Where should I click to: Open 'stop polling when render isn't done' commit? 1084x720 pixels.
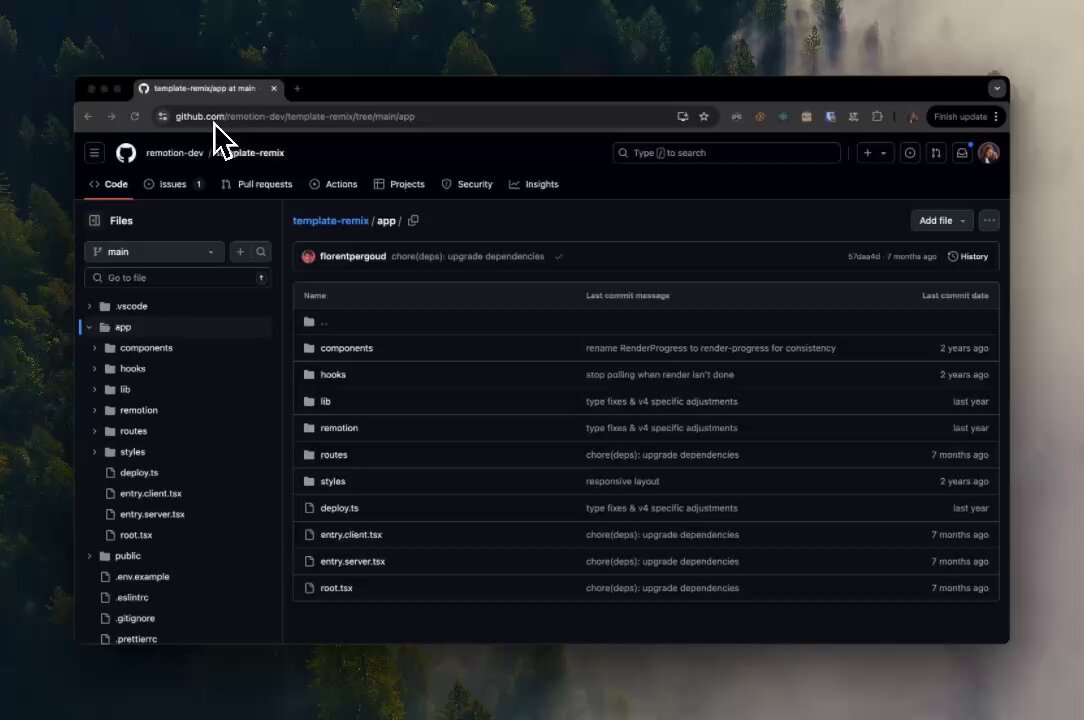point(660,375)
